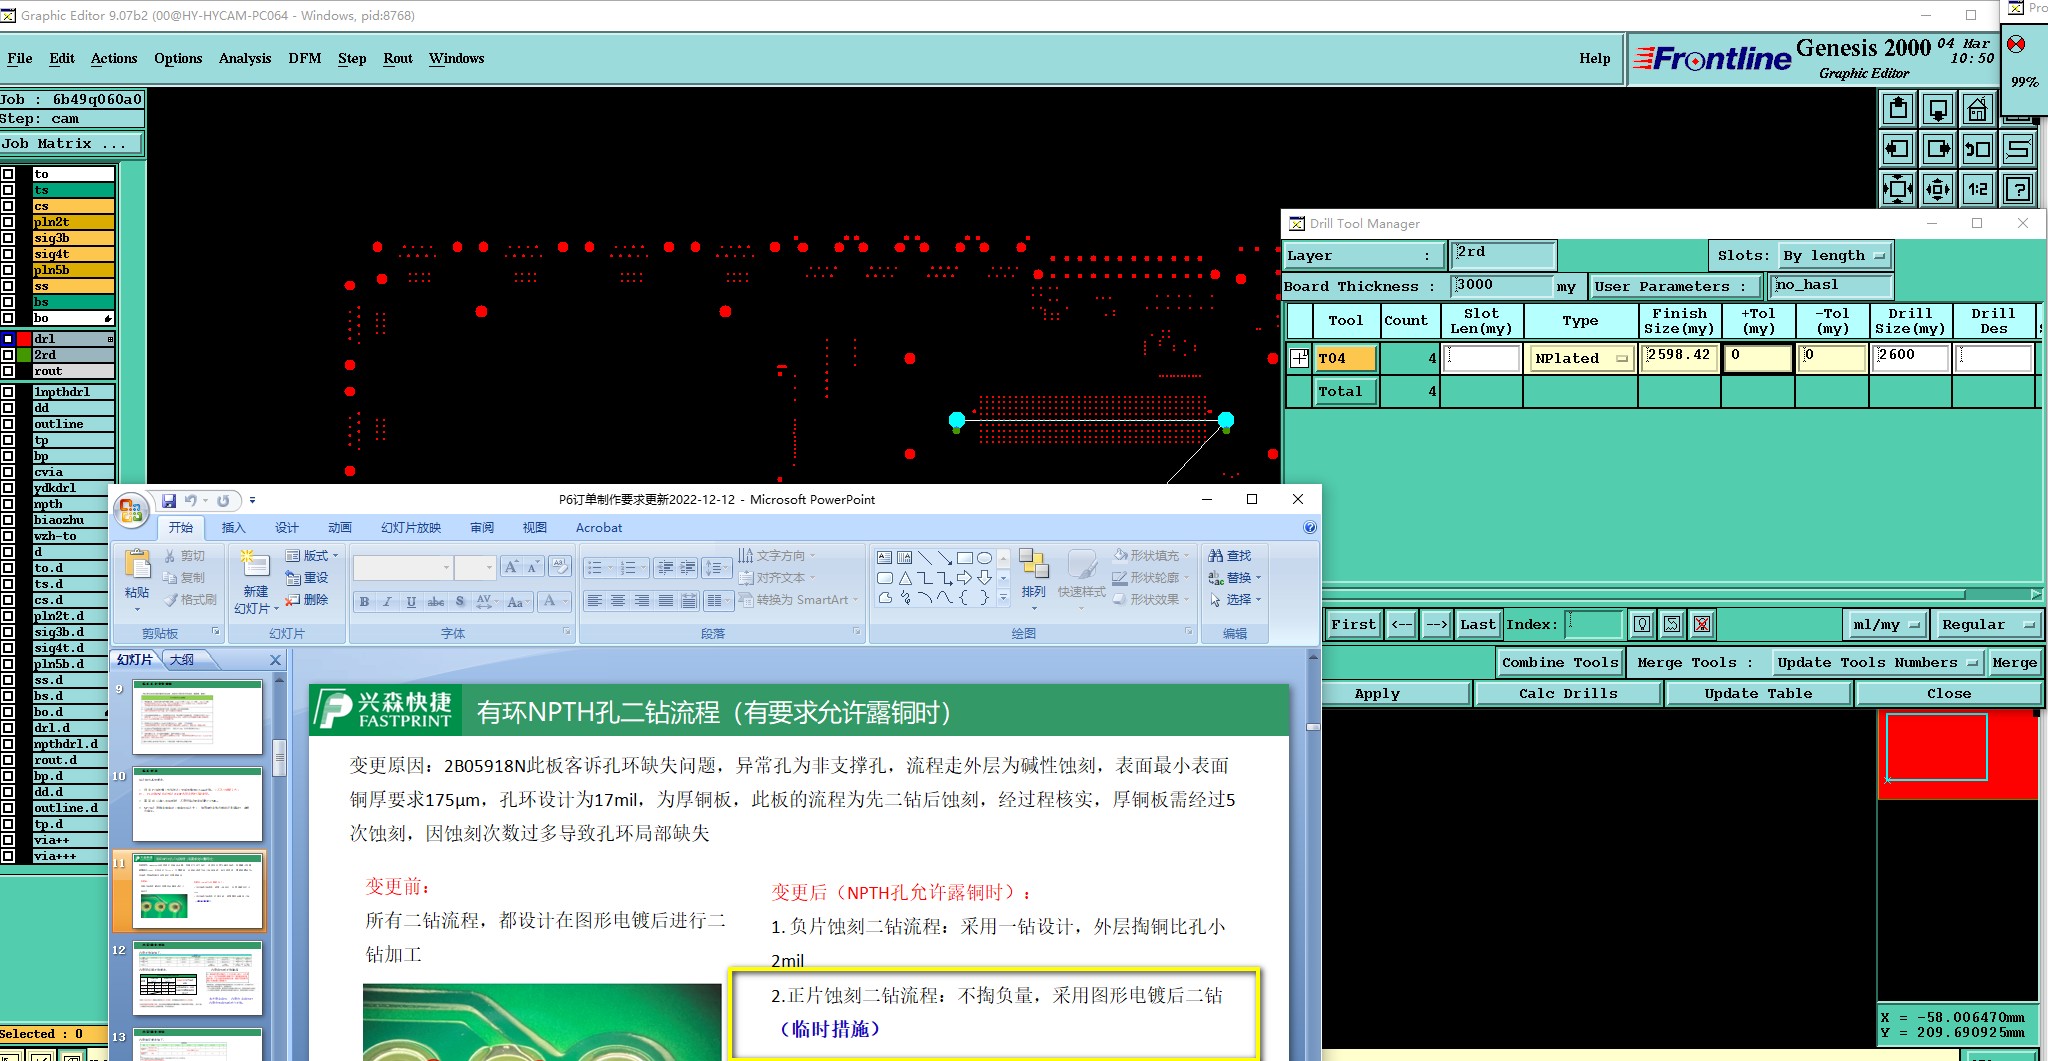The image size is (2048, 1061).
Task: Click the zoom out area icon
Action: coord(1938,189)
